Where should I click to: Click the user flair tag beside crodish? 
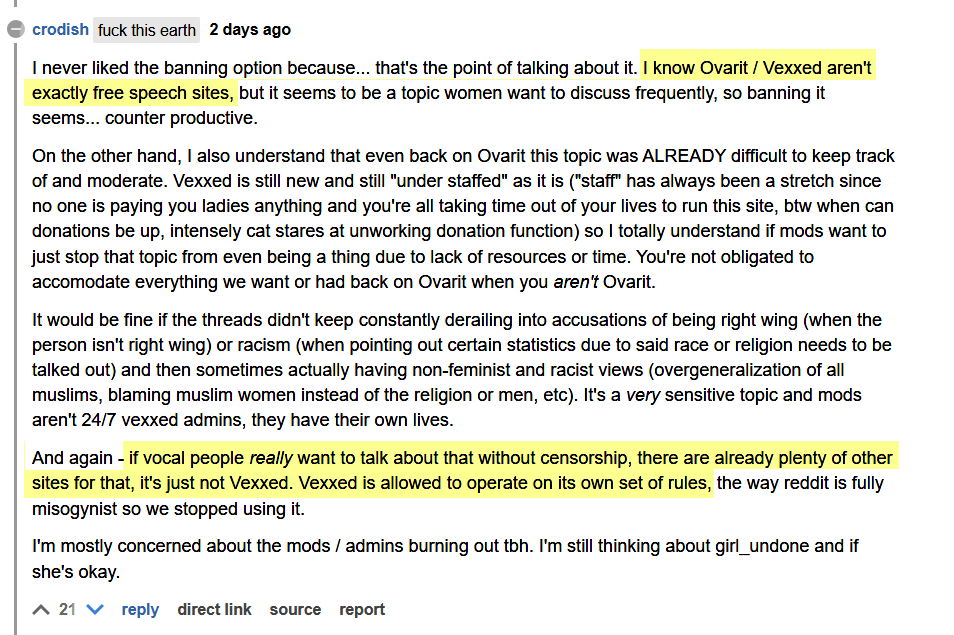[147, 30]
